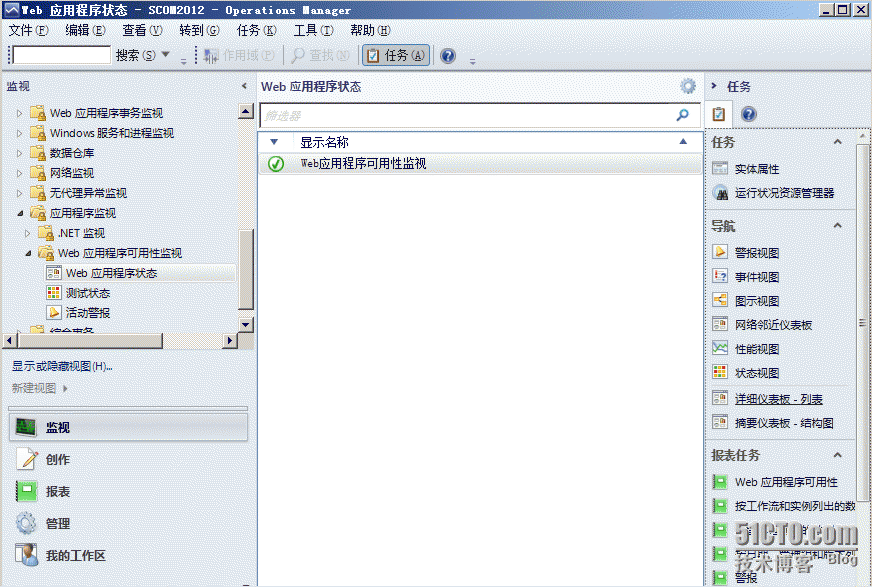The height and width of the screenshot is (587, 872).
Task: Click the 数据仓库 folder icon
Action: 38,153
